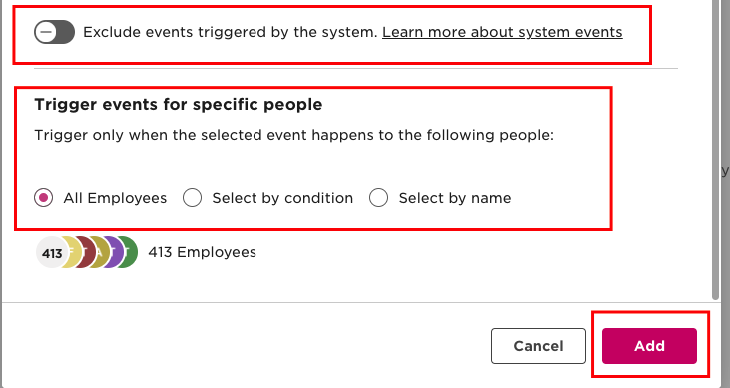Screen dimensions: 730x388
Task: Choose the Select by name radio circle
Action: (x=379, y=198)
